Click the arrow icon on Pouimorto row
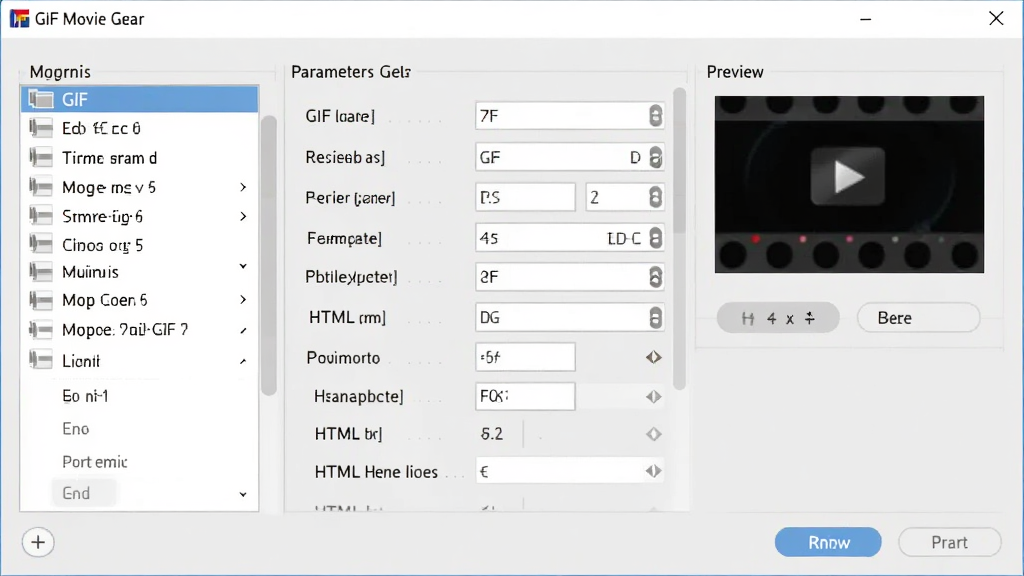 pos(654,357)
